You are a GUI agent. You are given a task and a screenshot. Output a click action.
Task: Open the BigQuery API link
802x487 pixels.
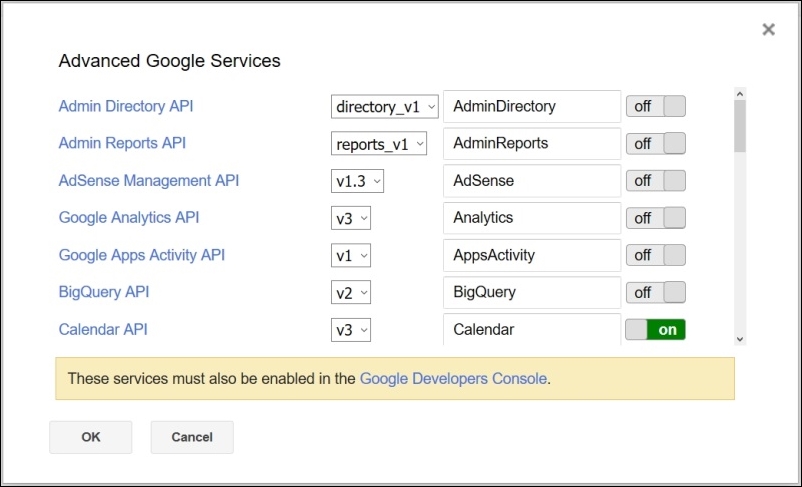click(x=104, y=292)
